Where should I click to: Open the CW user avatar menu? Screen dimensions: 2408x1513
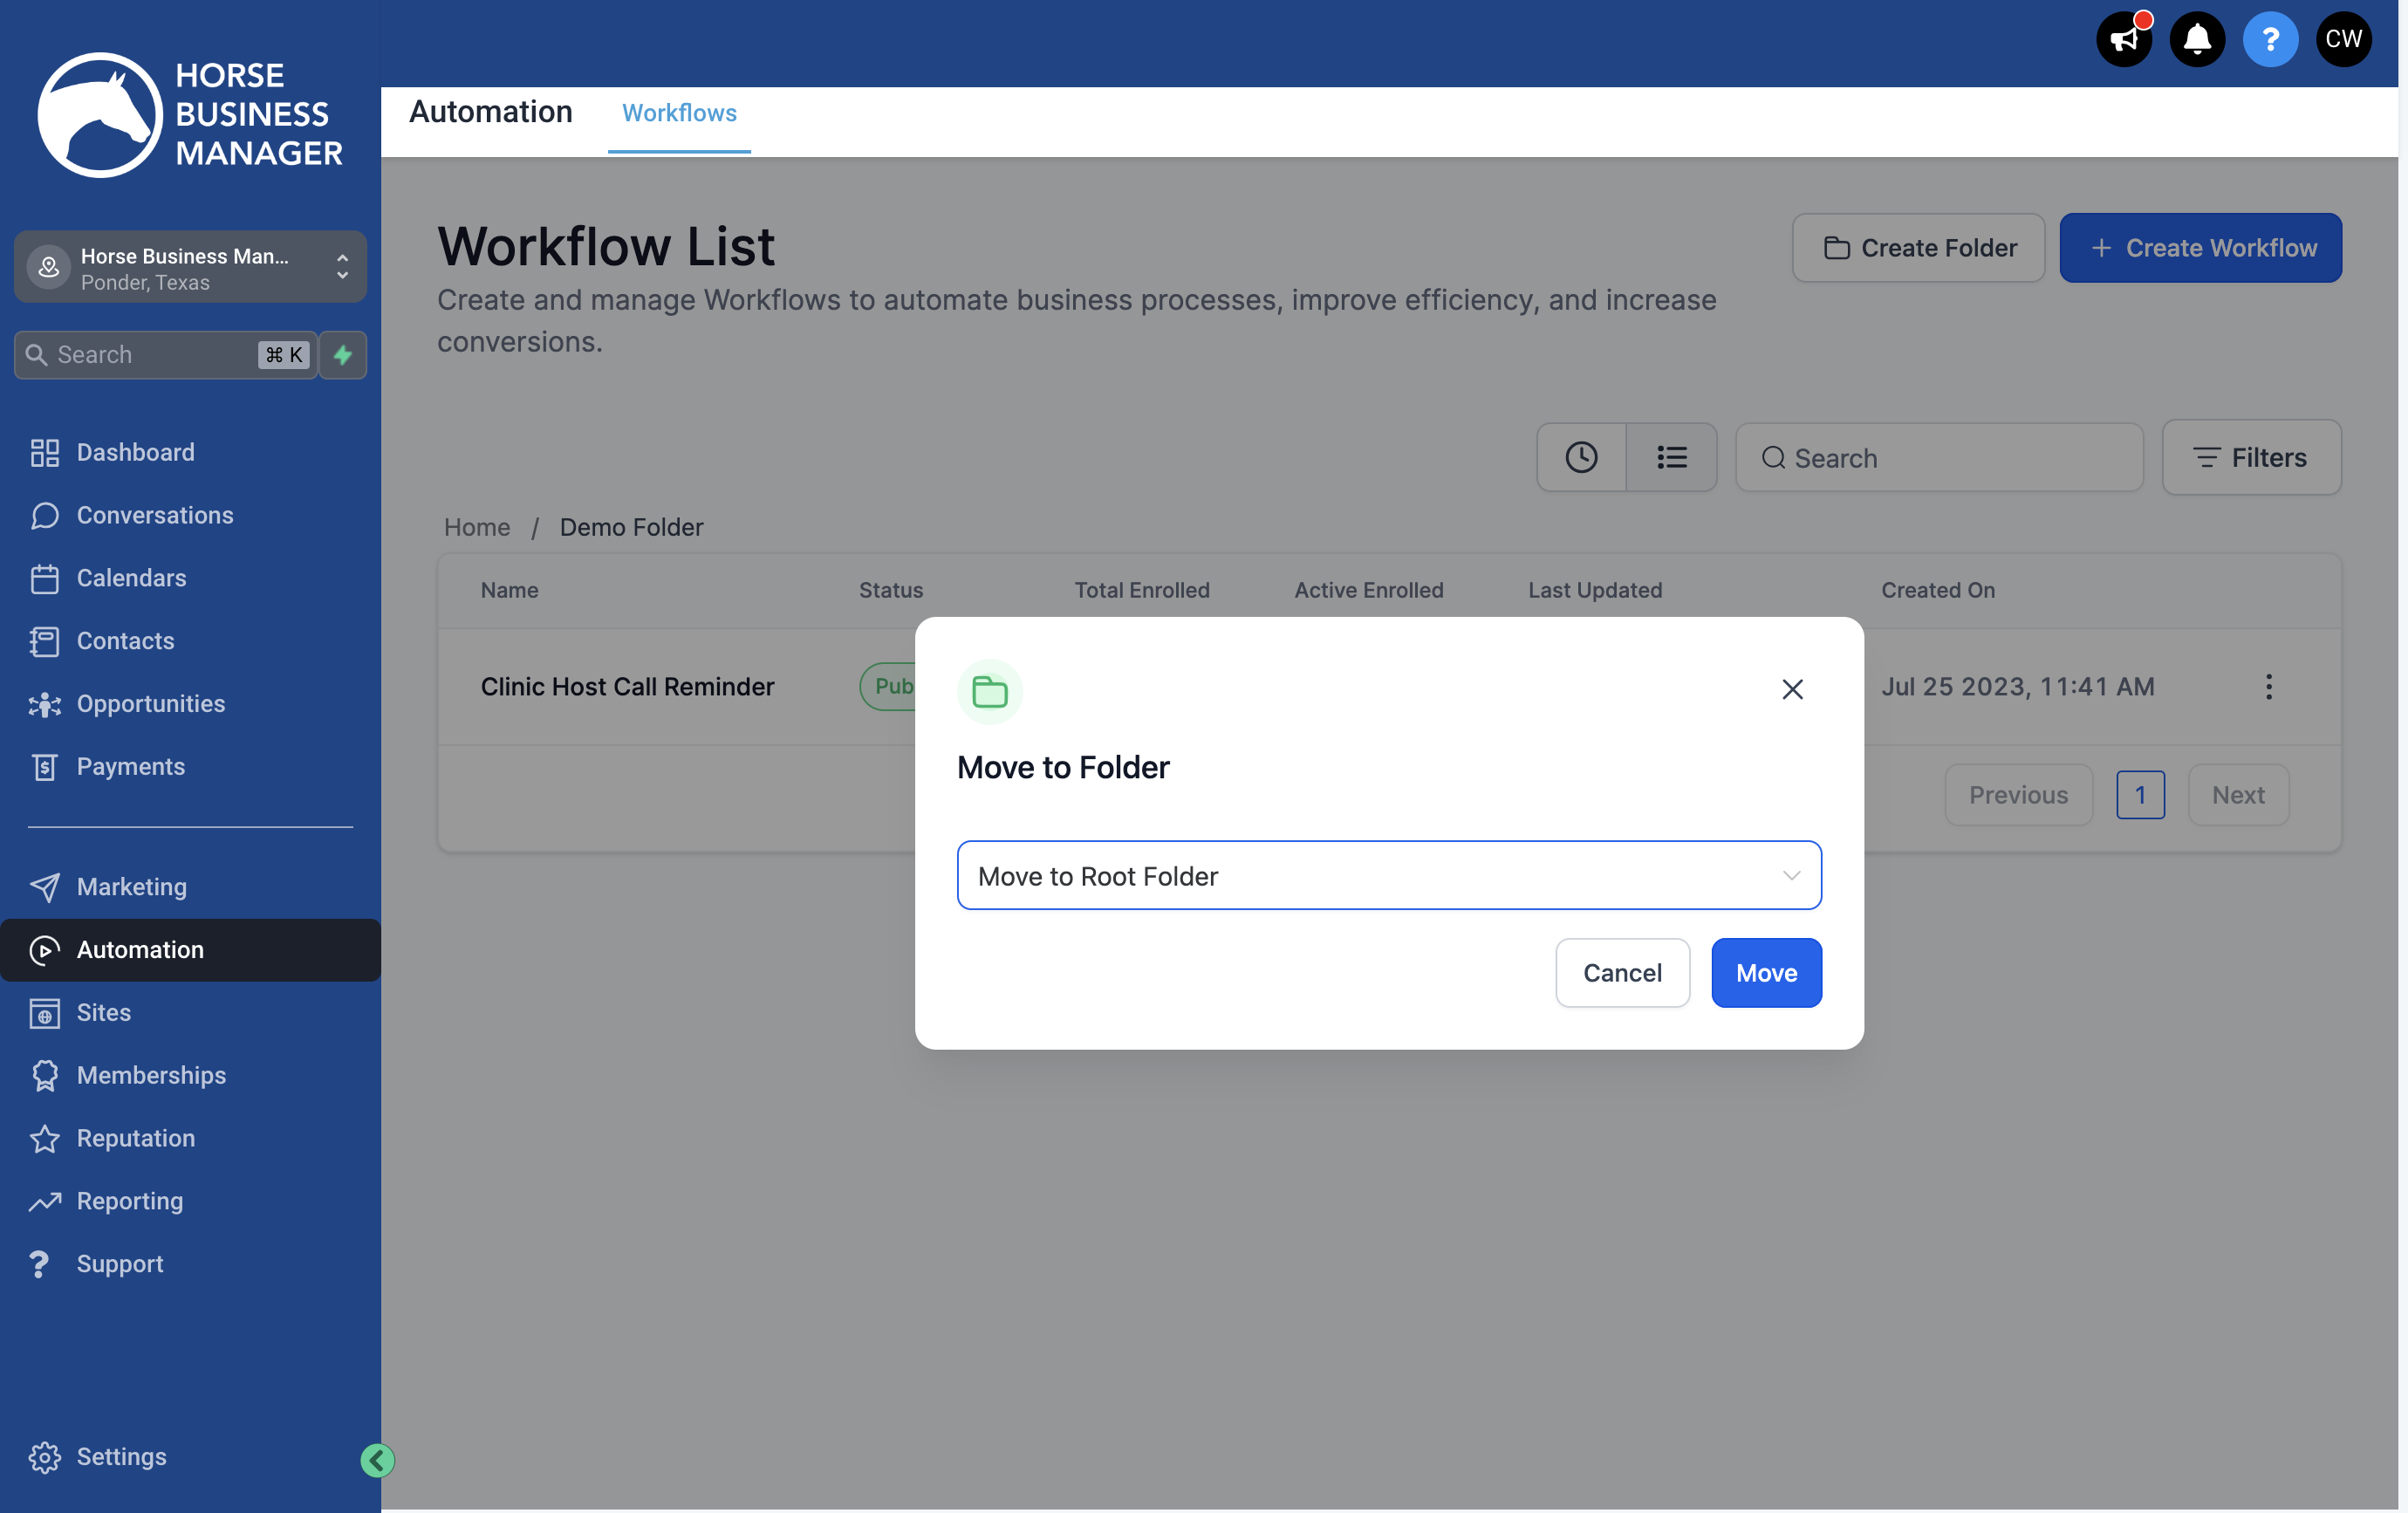point(2343,39)
